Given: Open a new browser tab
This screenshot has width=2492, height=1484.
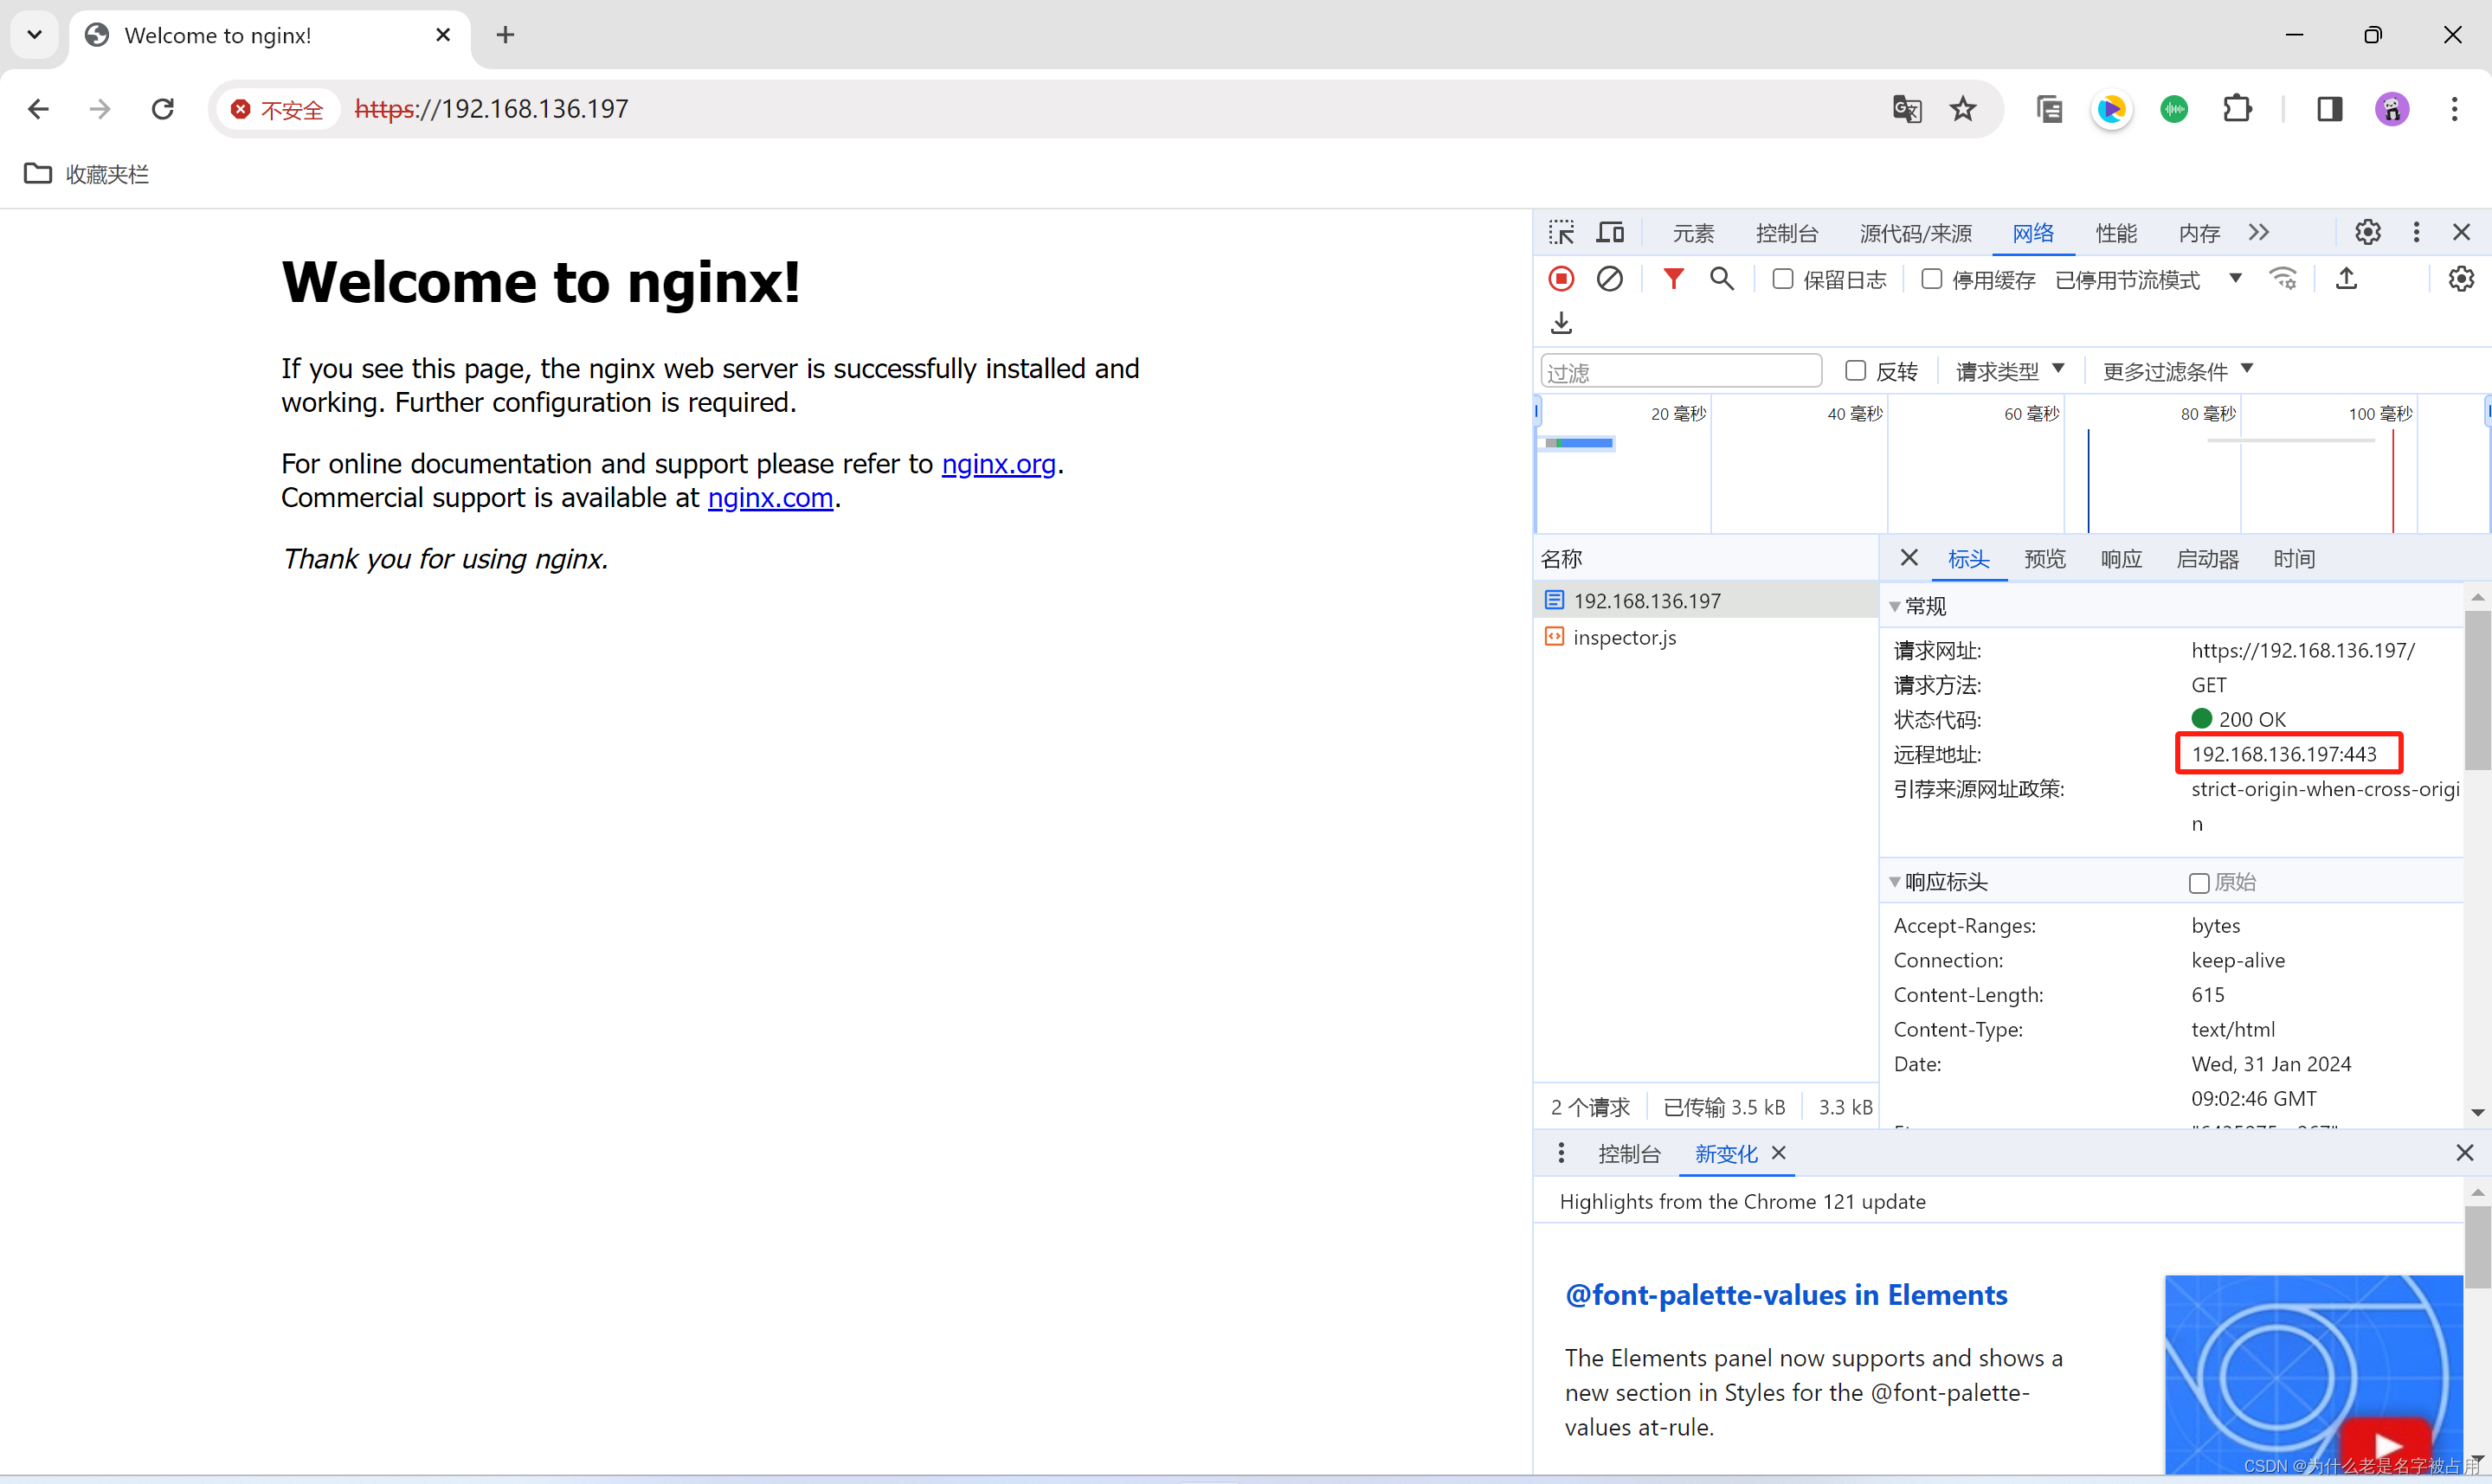Looking at the screenshot, I should click(506, 35).
